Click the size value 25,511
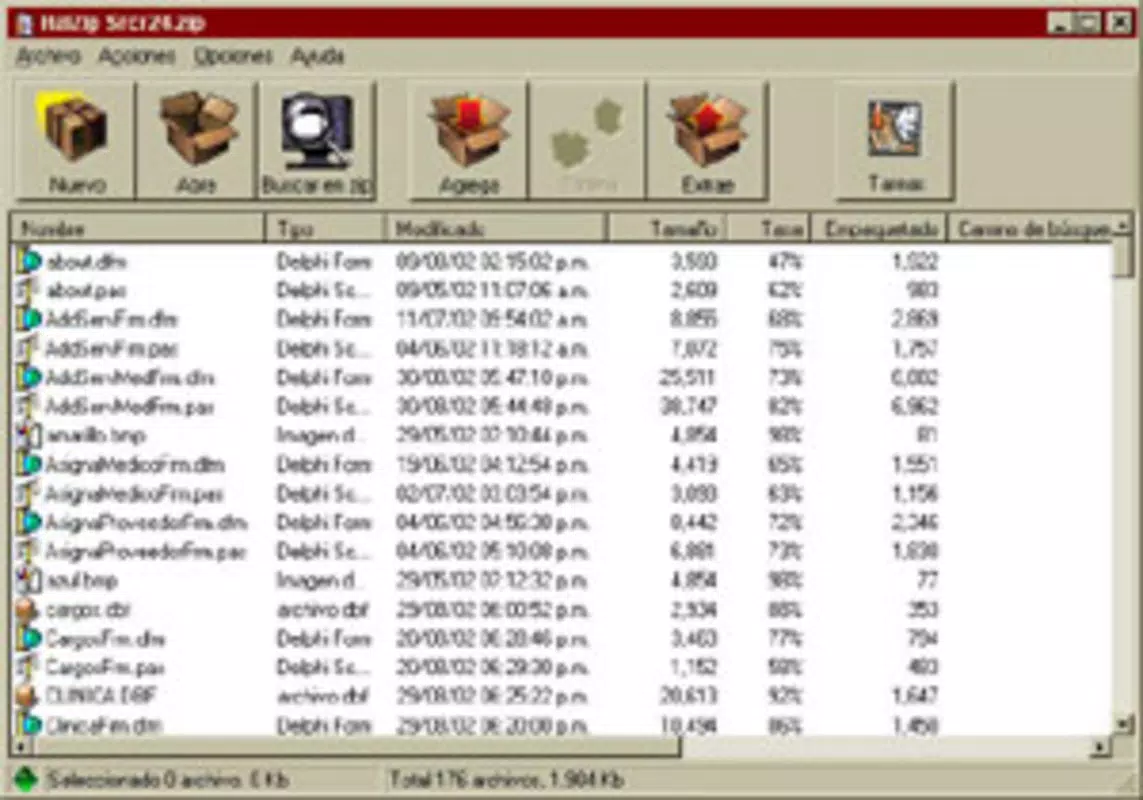The height and width of the screenshot is (800, 1143). coord(688,378)
